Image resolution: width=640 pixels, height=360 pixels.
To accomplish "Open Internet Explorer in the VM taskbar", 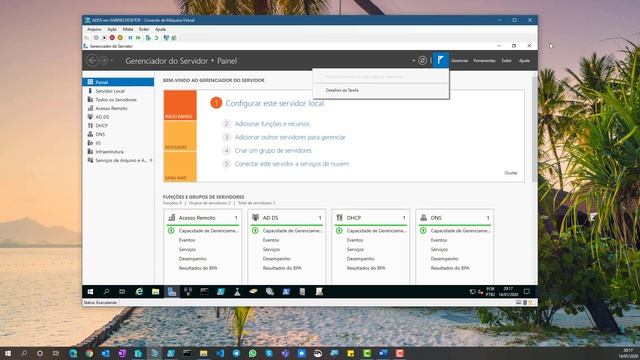I will point(139,291).
